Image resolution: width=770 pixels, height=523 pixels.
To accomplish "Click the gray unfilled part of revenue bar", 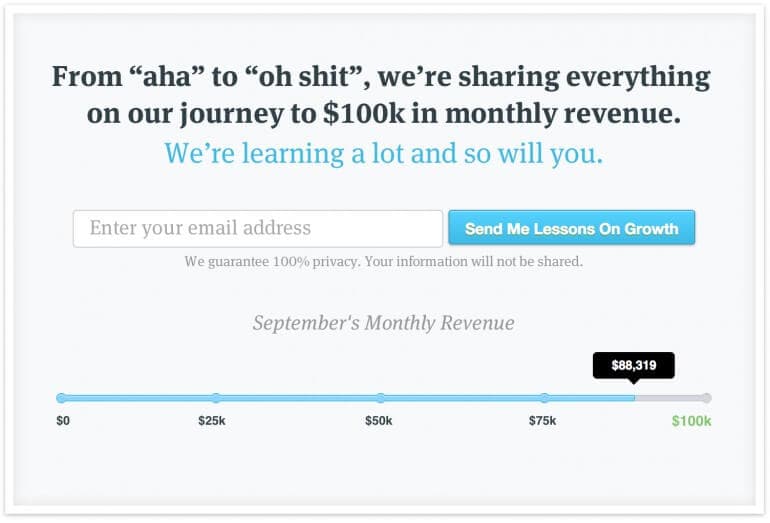I will pyautogui.click(x=668, y=398).
